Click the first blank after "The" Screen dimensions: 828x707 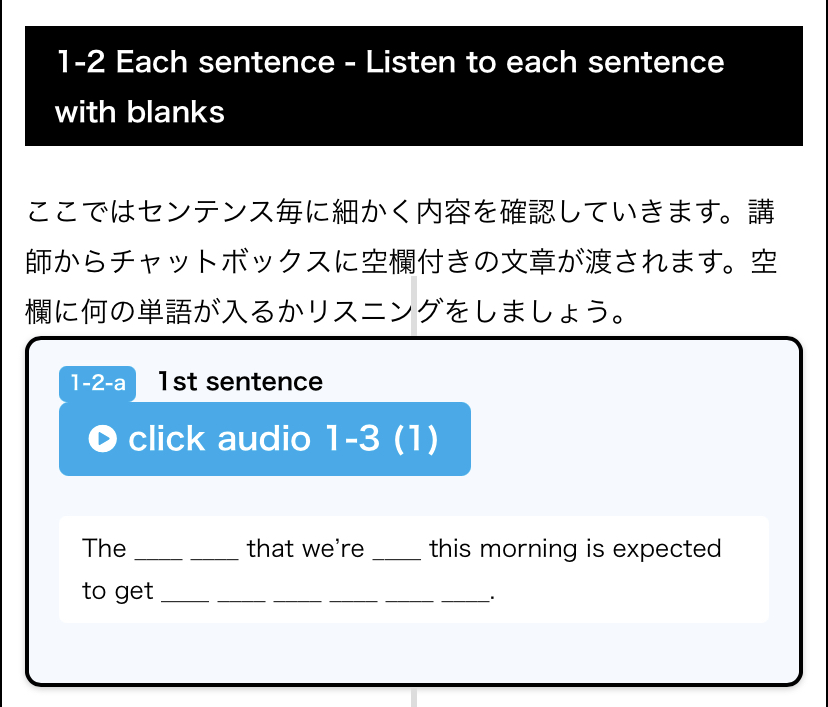pyautogui.click(x=158, y=552)
